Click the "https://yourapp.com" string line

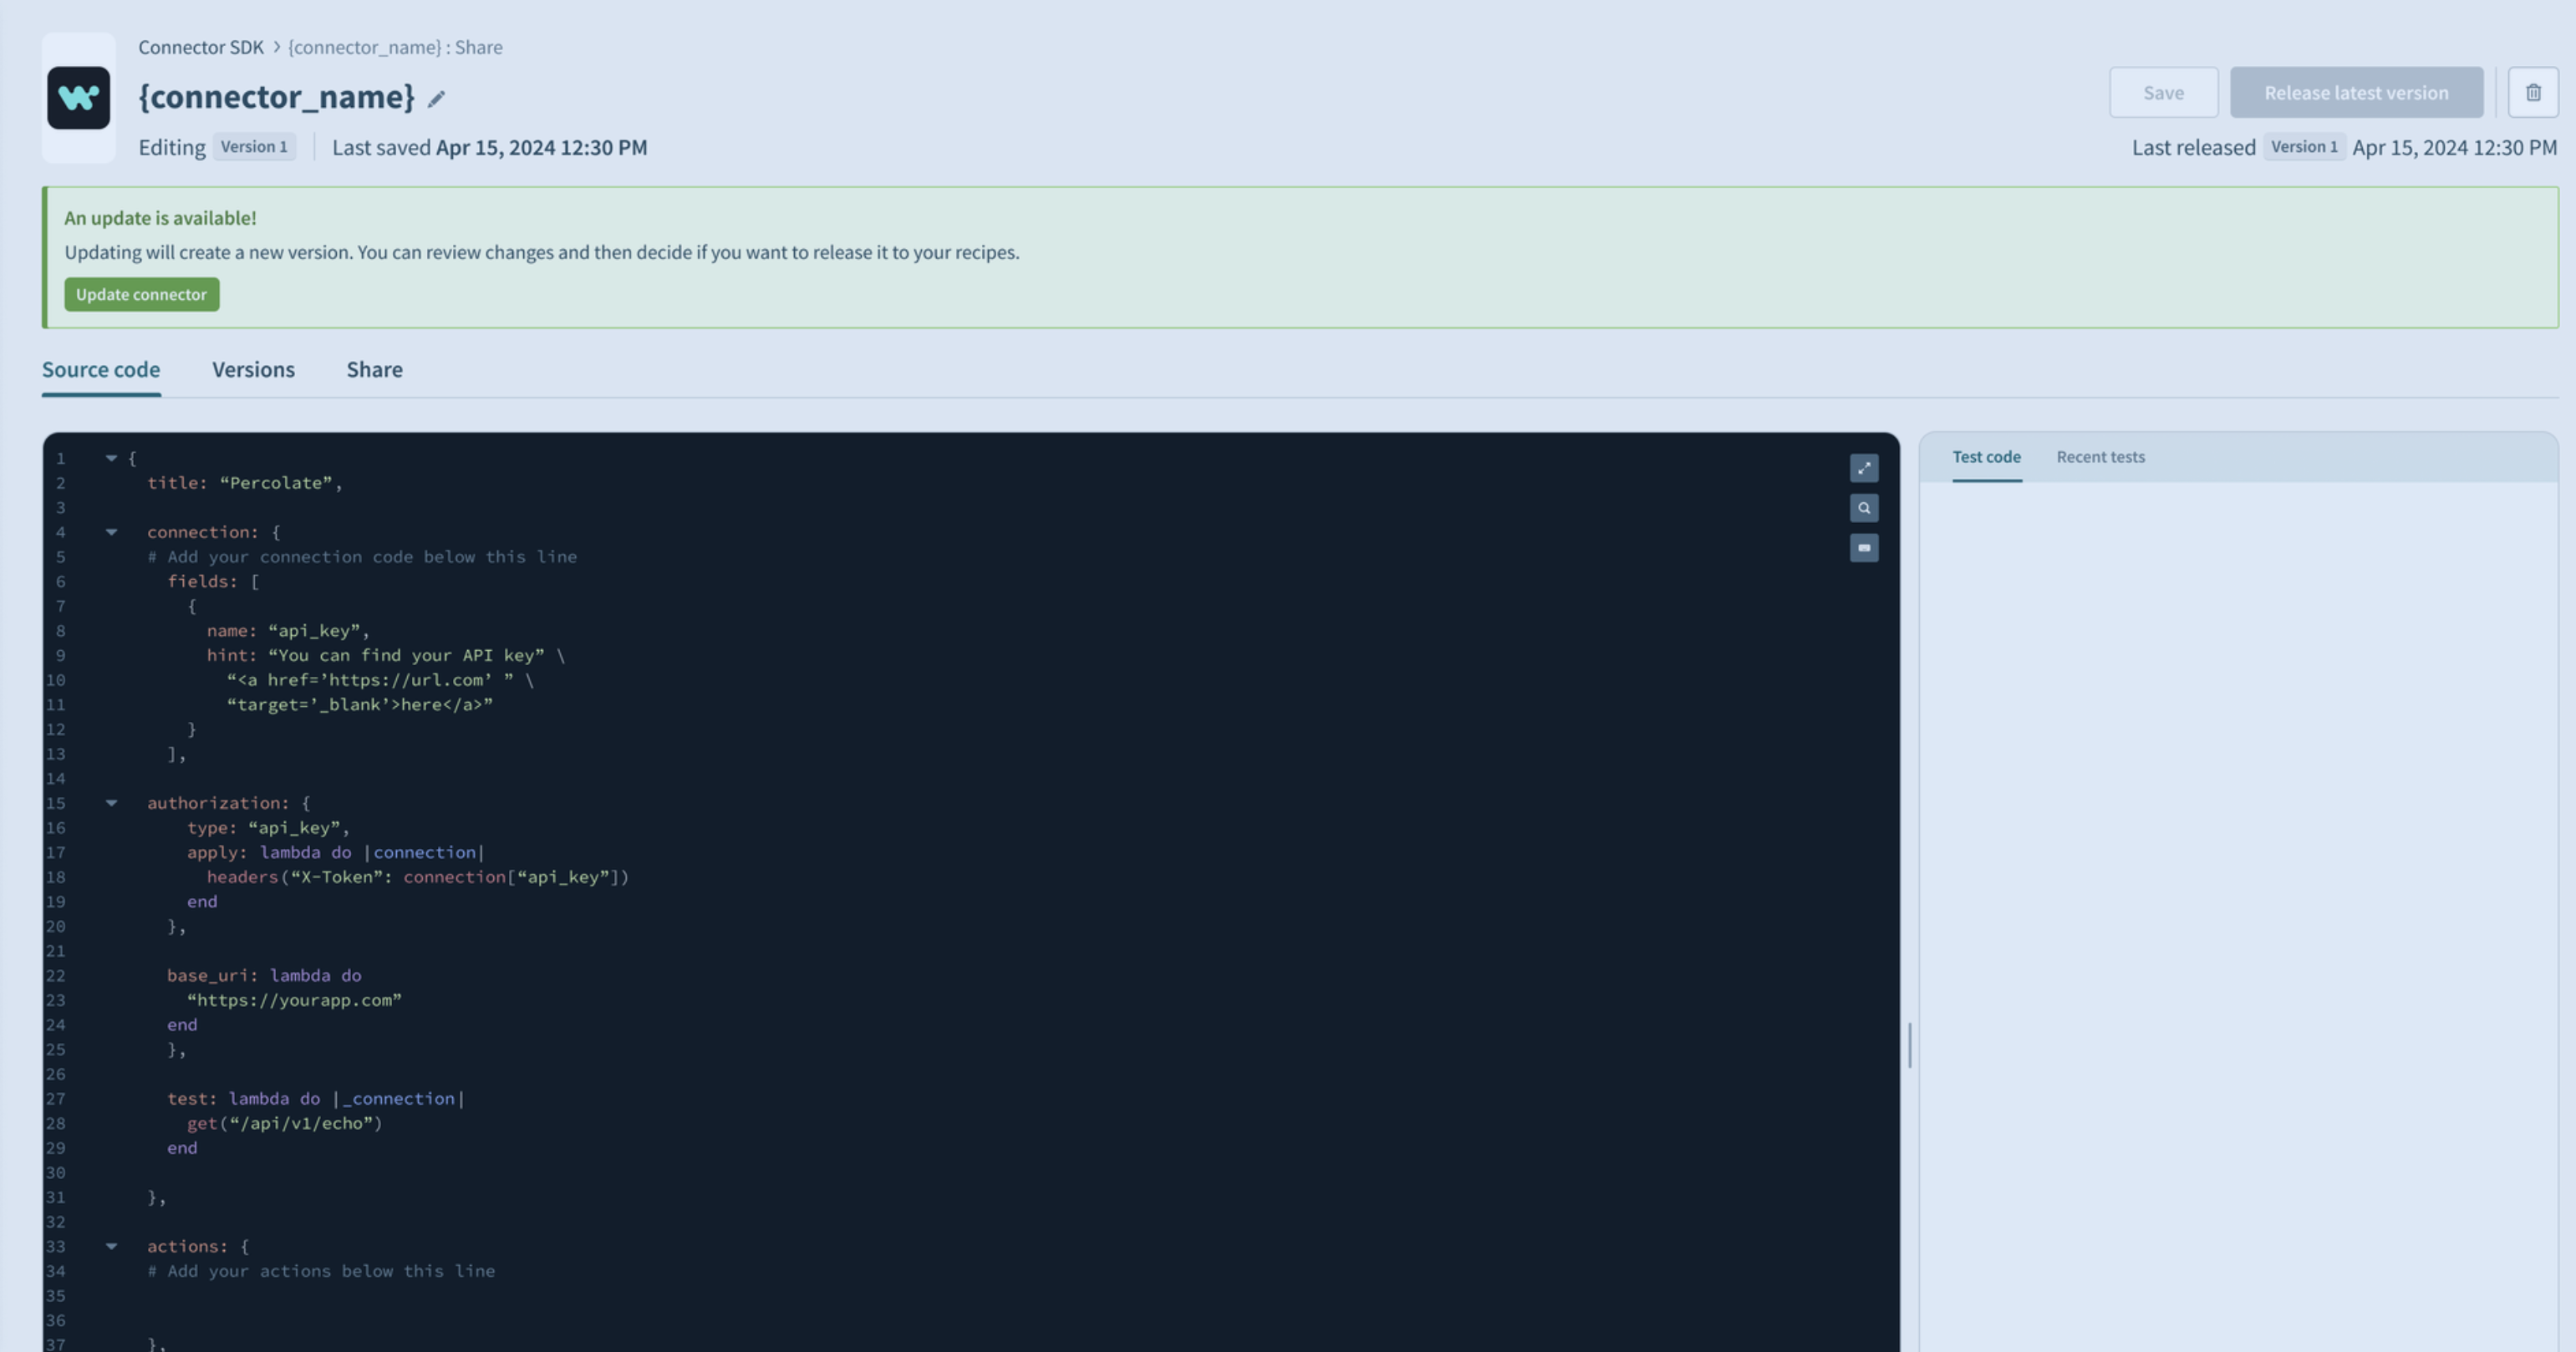294,1000
